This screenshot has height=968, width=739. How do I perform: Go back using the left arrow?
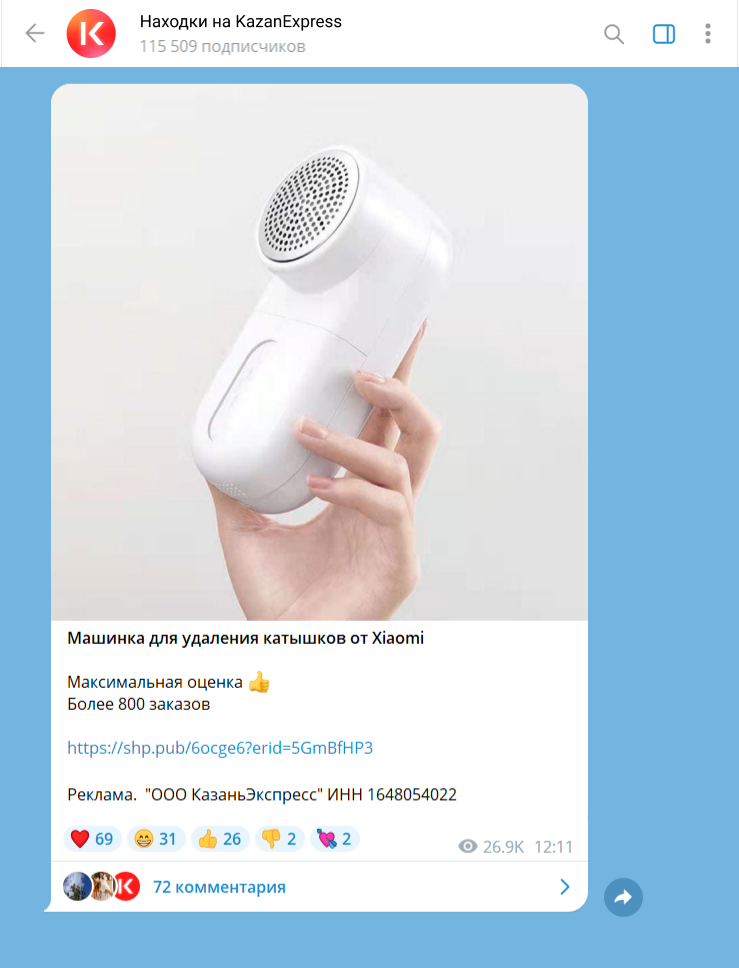click(35, 33)
